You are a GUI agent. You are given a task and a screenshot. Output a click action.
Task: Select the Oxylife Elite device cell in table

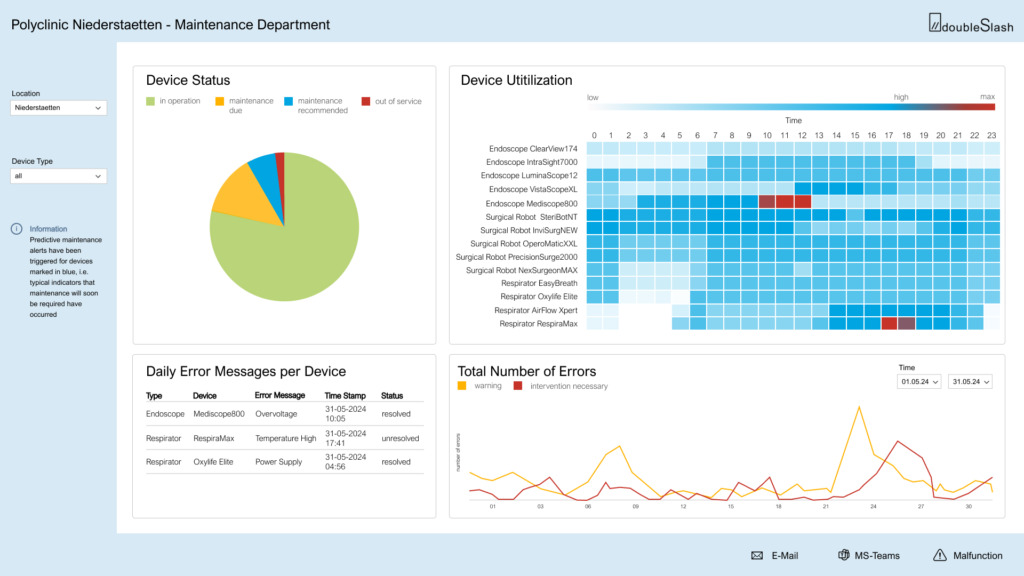tap(213, 462)
